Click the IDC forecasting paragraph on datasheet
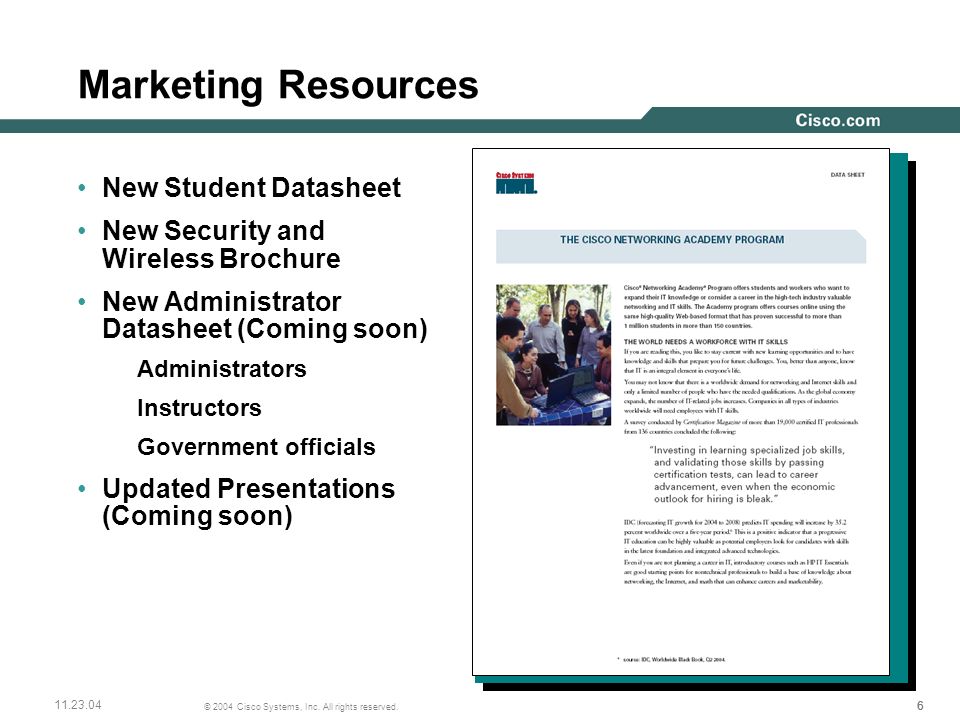960x720 pixels. pyautogui.click(x=736, y=536)
